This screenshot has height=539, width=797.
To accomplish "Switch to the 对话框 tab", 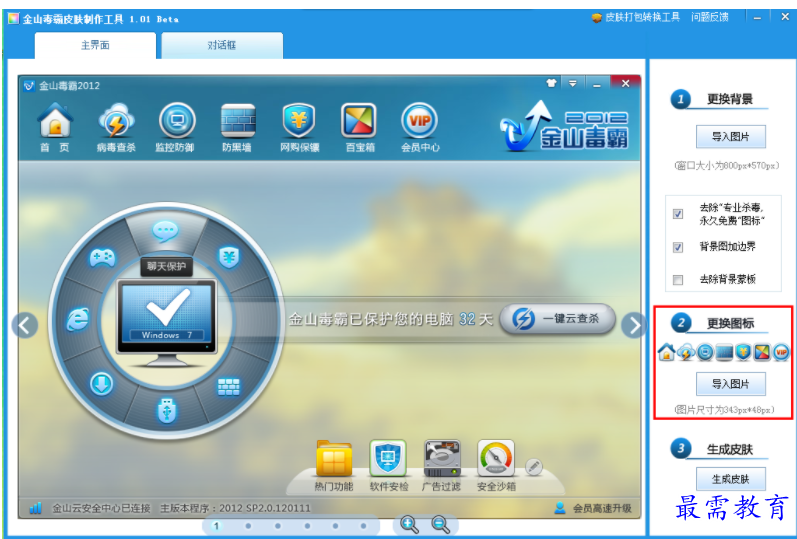I will (x=222, y=45).
